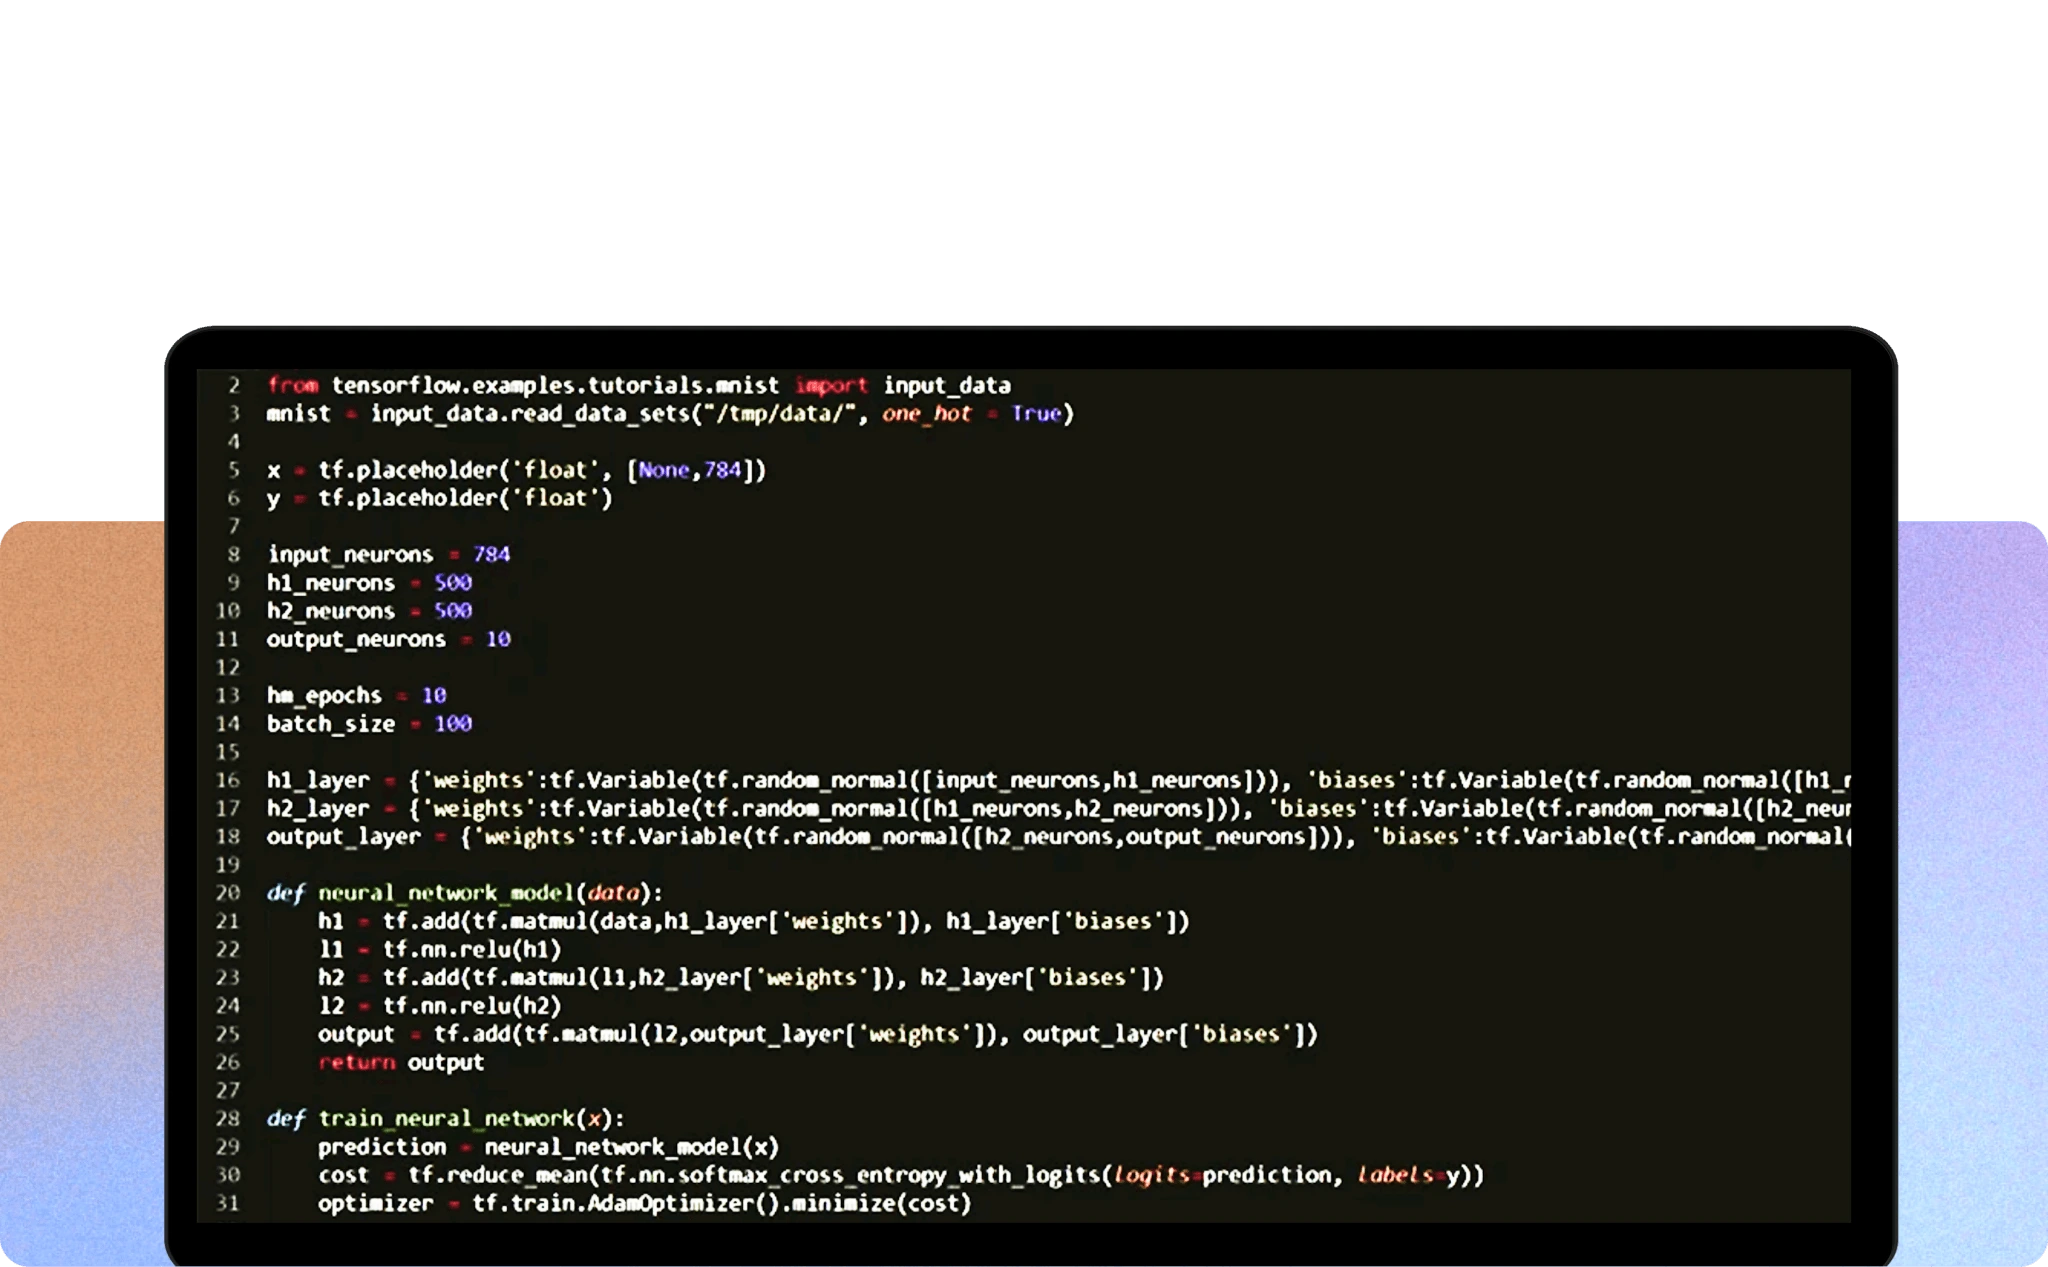The width and height of the screenshot is (2048, 1267).
Task: Click the 'output_layer' variable on line 18
Action: (343, 837)
